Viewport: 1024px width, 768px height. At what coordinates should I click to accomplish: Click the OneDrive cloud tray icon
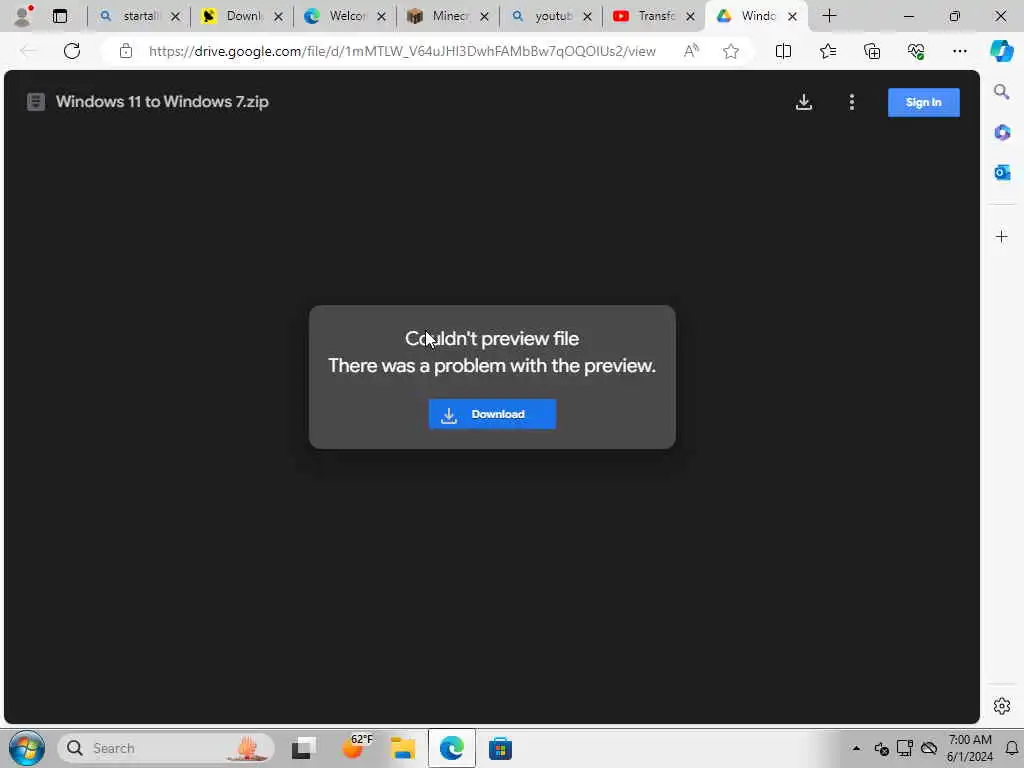click(929, 748)
